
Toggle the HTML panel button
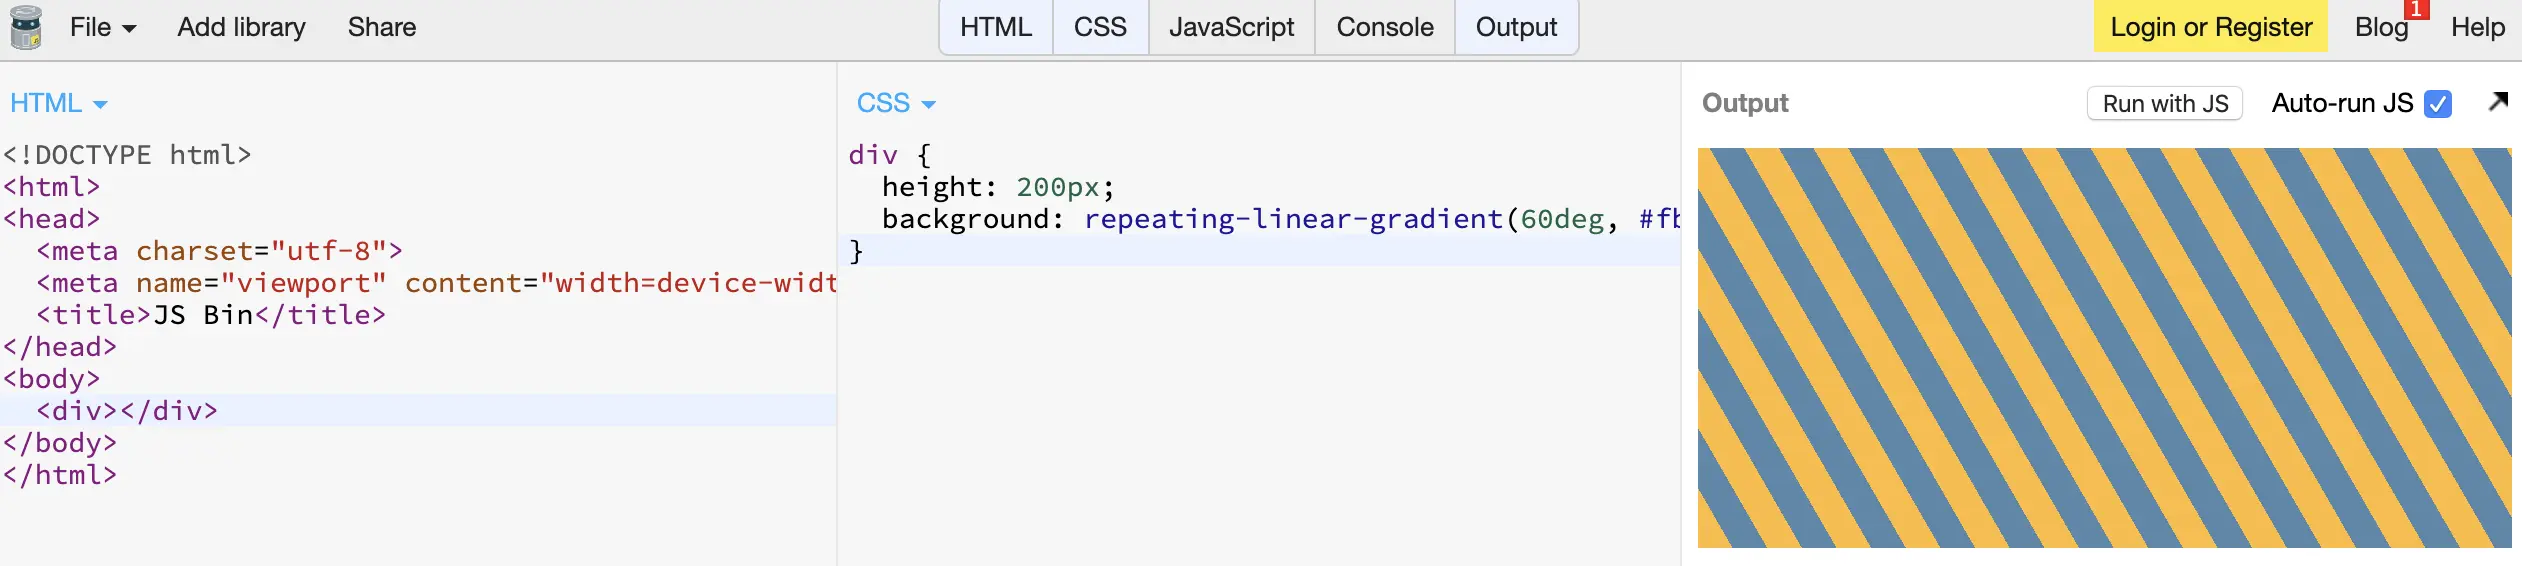(x=996, y=27)
